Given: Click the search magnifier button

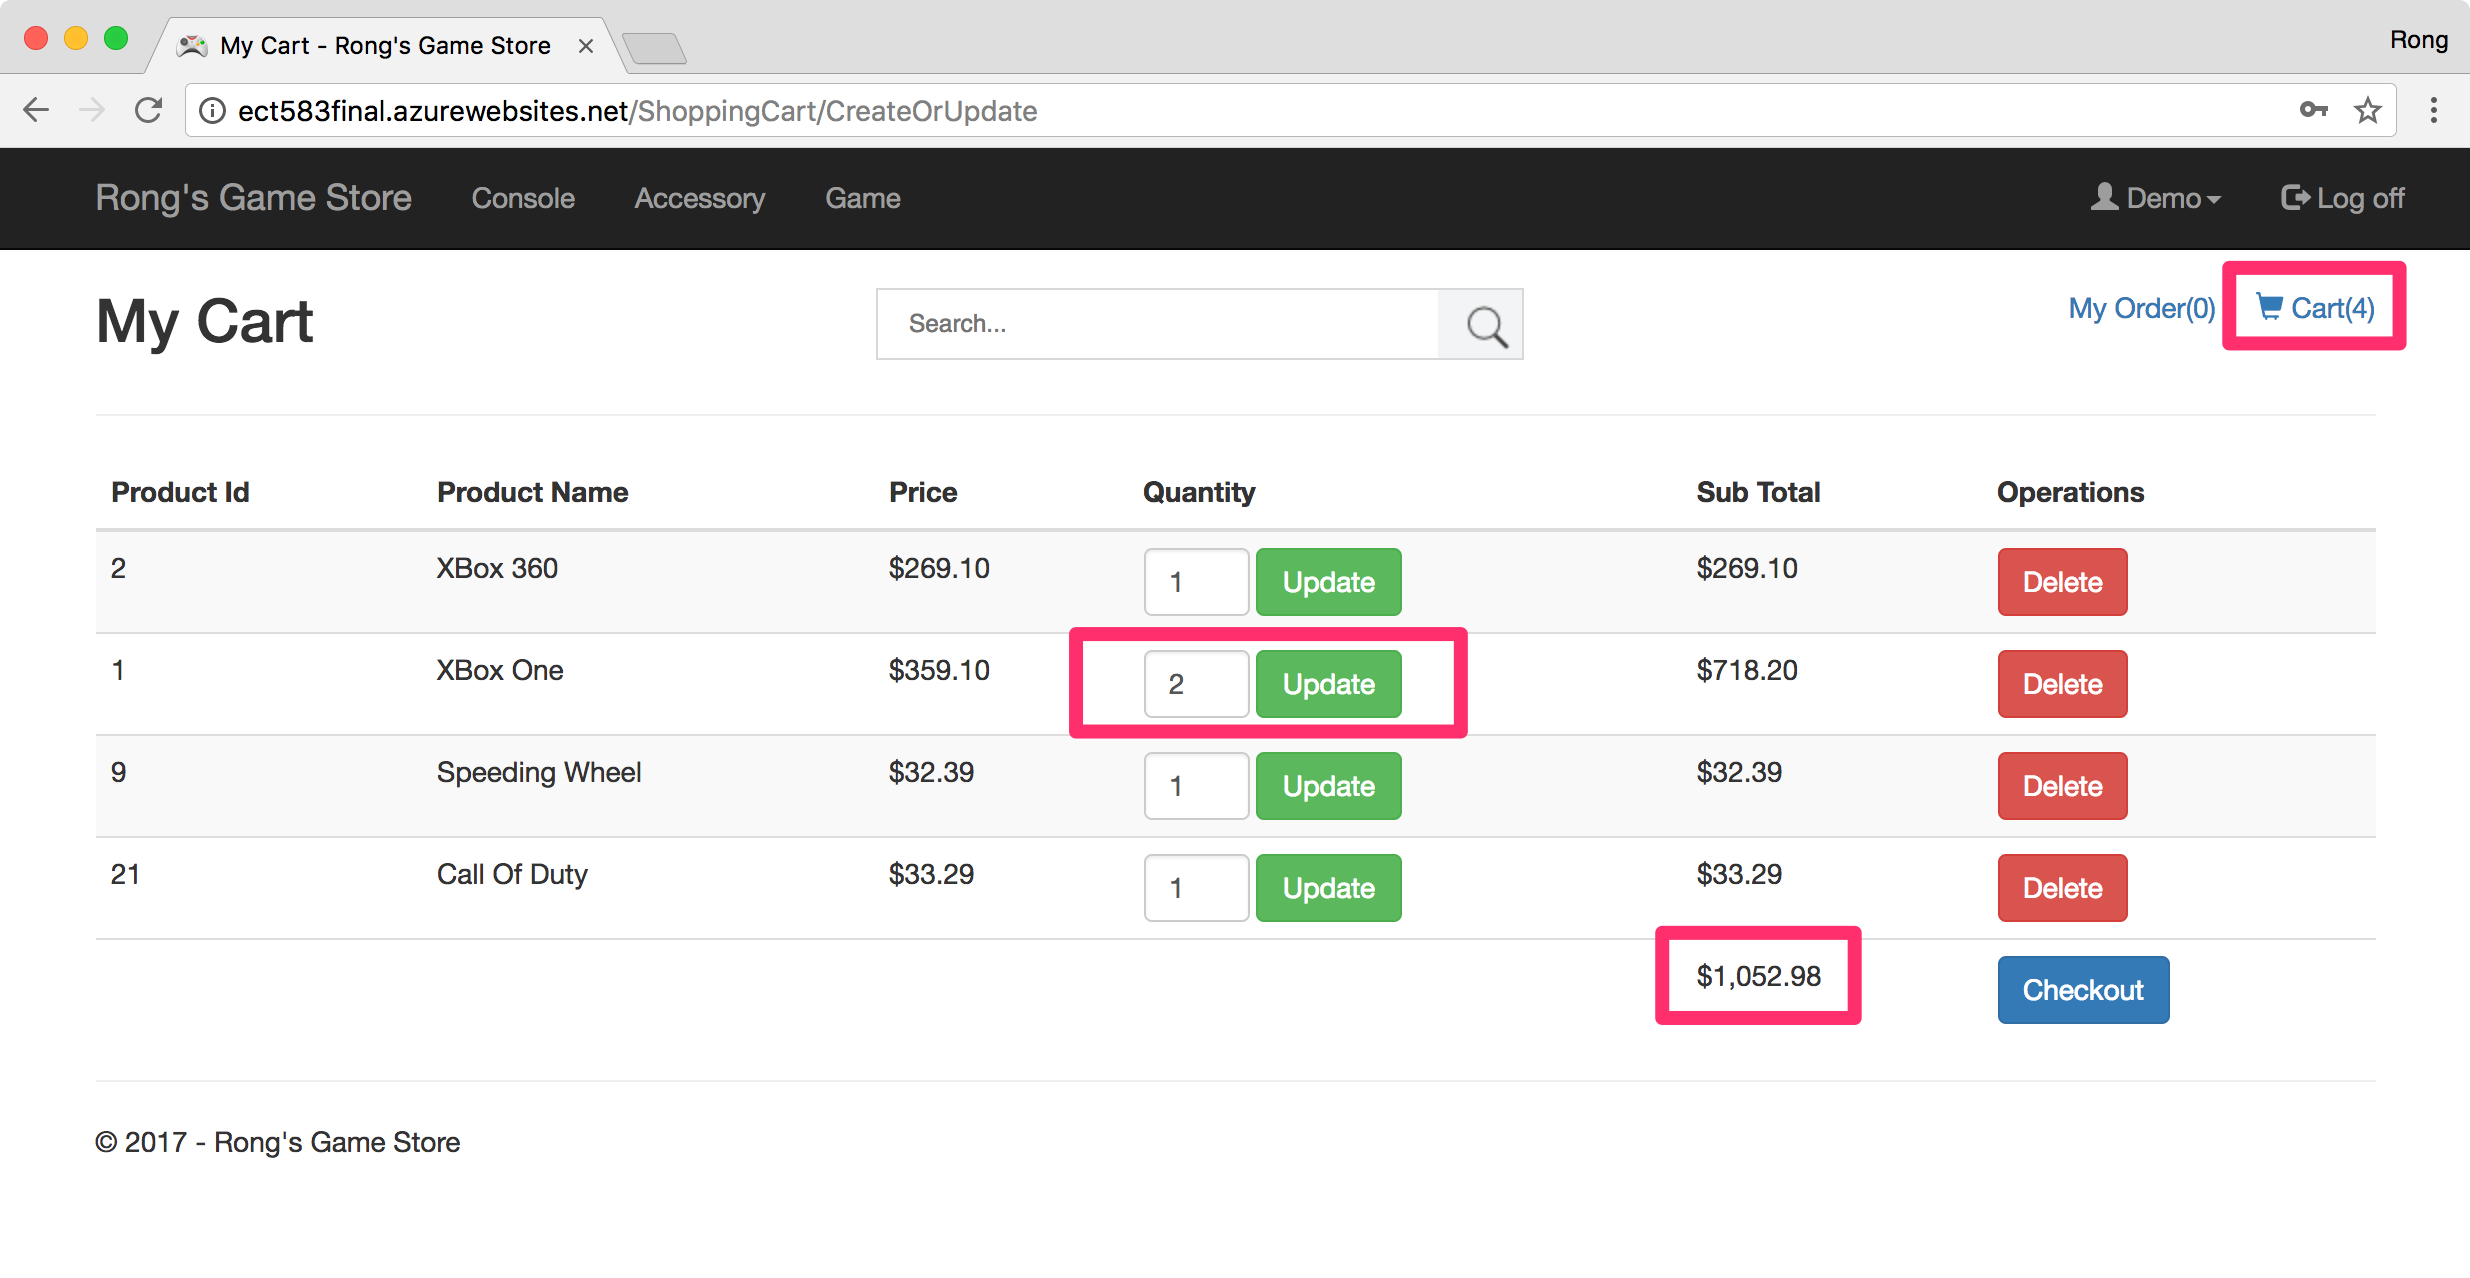Looking at the screenshot, I should pos(1481,324).
